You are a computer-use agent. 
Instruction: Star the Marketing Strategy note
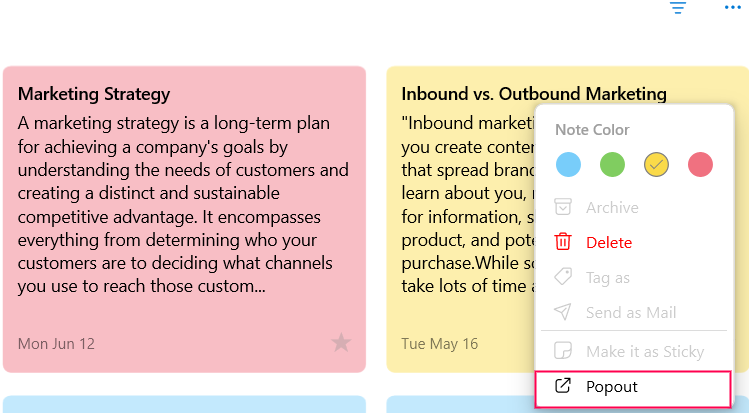(x=341, y=343)
